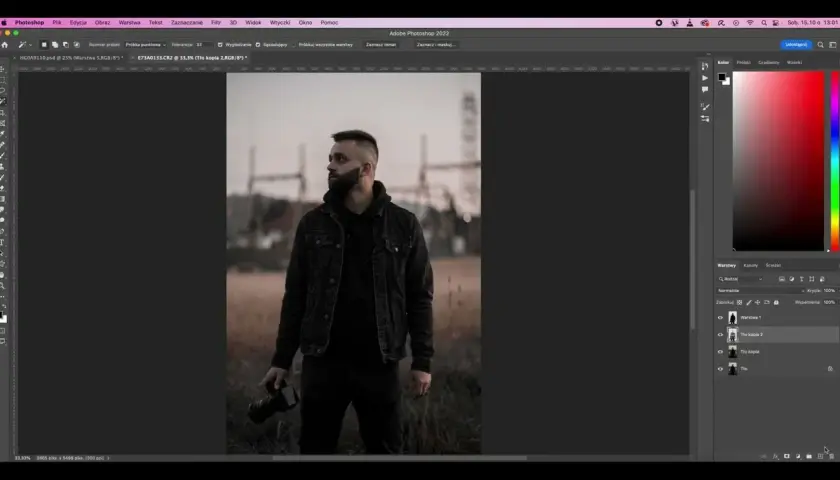
Task: Click the Zaznacz i maskuj button
Action: (x=436, y=45)
